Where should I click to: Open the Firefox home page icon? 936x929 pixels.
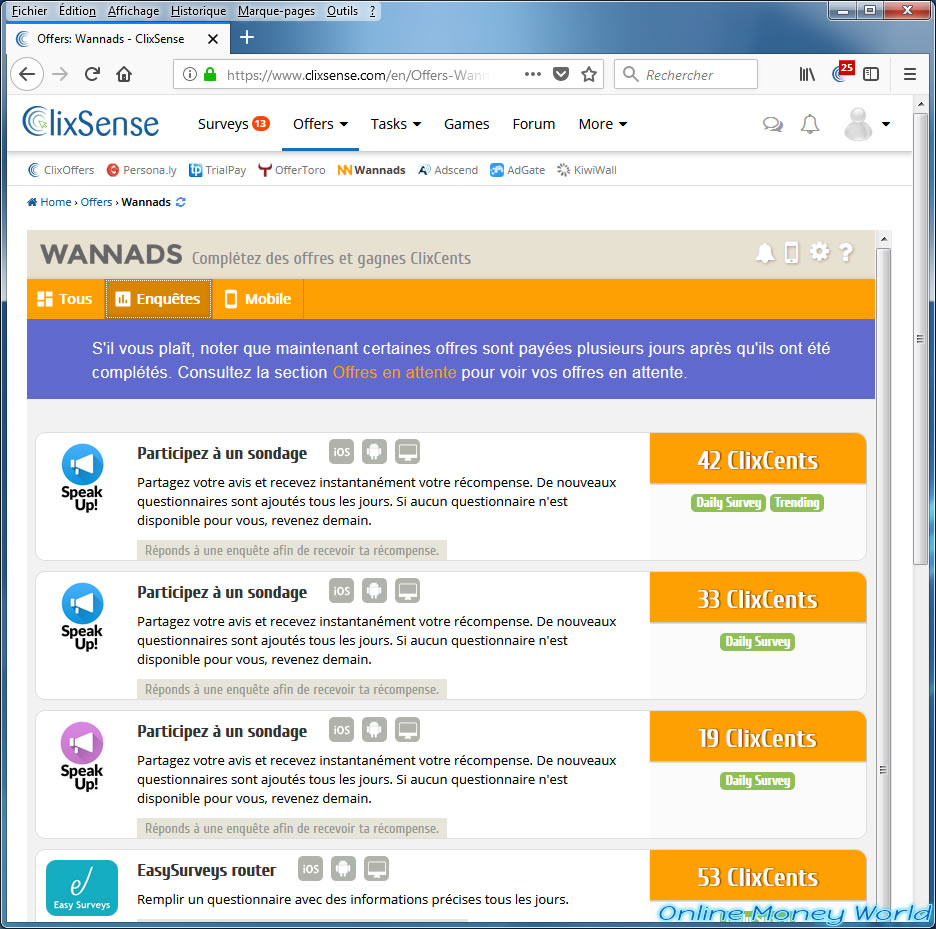coord(124,74)
